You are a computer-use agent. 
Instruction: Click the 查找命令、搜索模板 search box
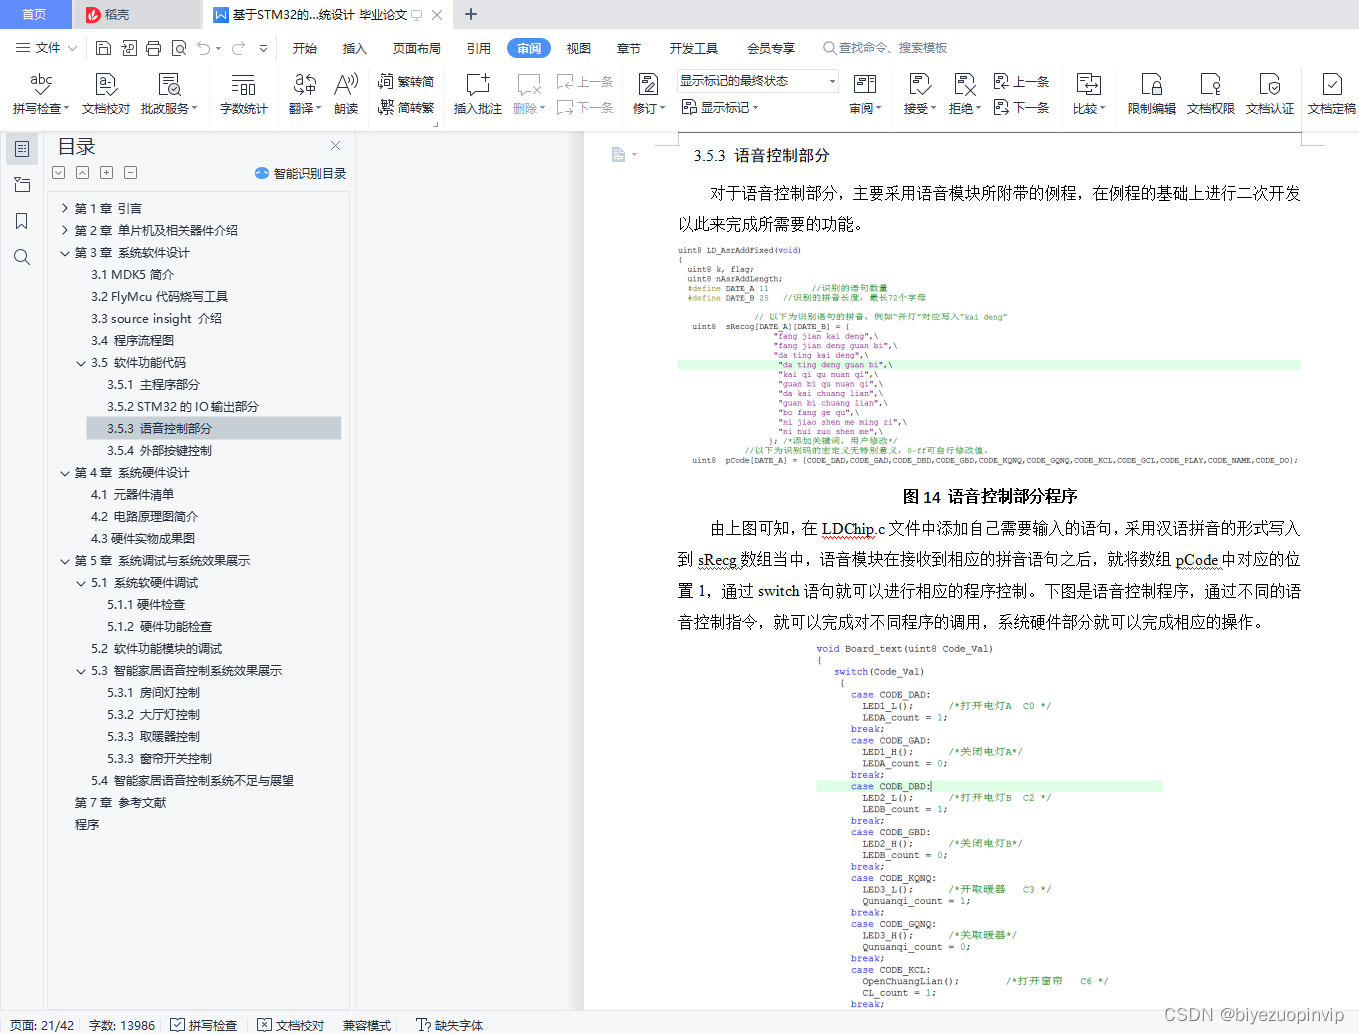tap(885, 48)
